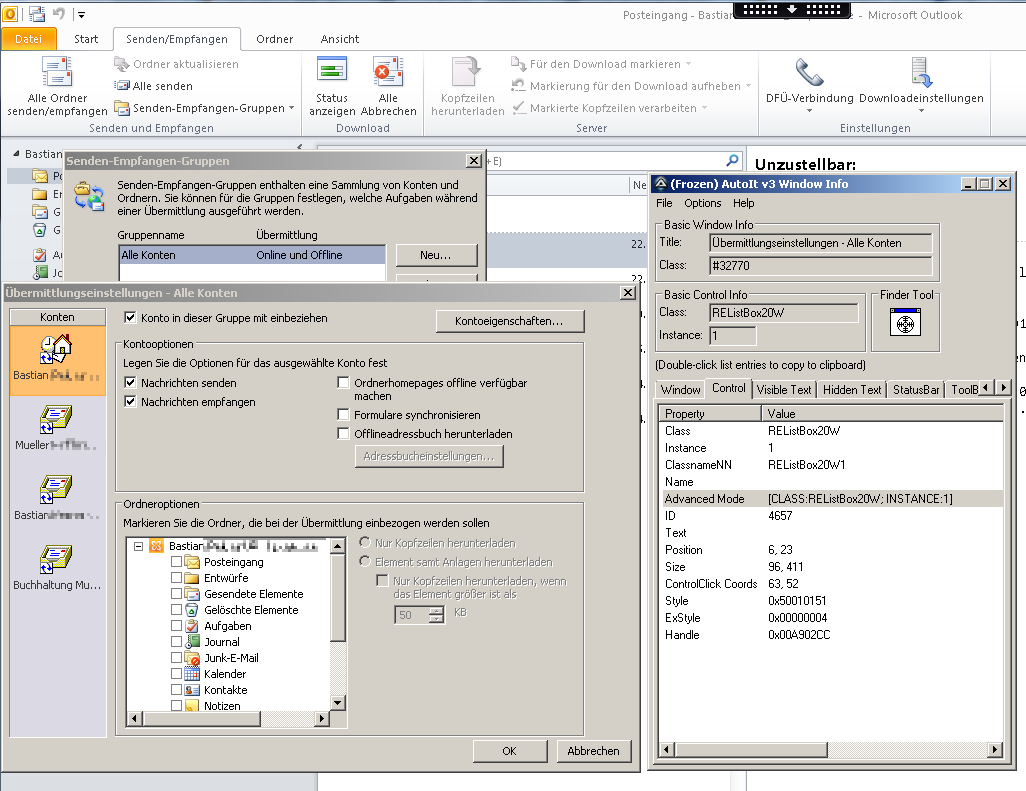The height and width of the screenshot is (791, 1026).
Task: Check the Posteingang folder checkbox
Action: tap(176, 562)
